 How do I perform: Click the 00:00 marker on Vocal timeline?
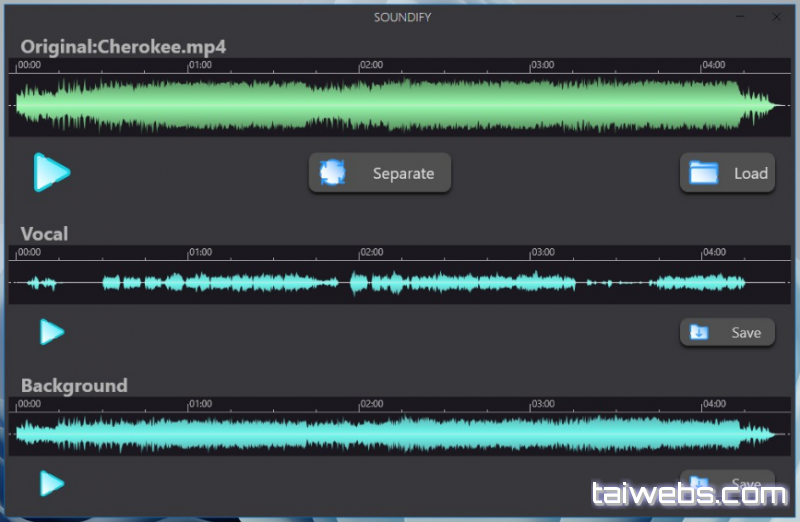click(x=29, y=253)
